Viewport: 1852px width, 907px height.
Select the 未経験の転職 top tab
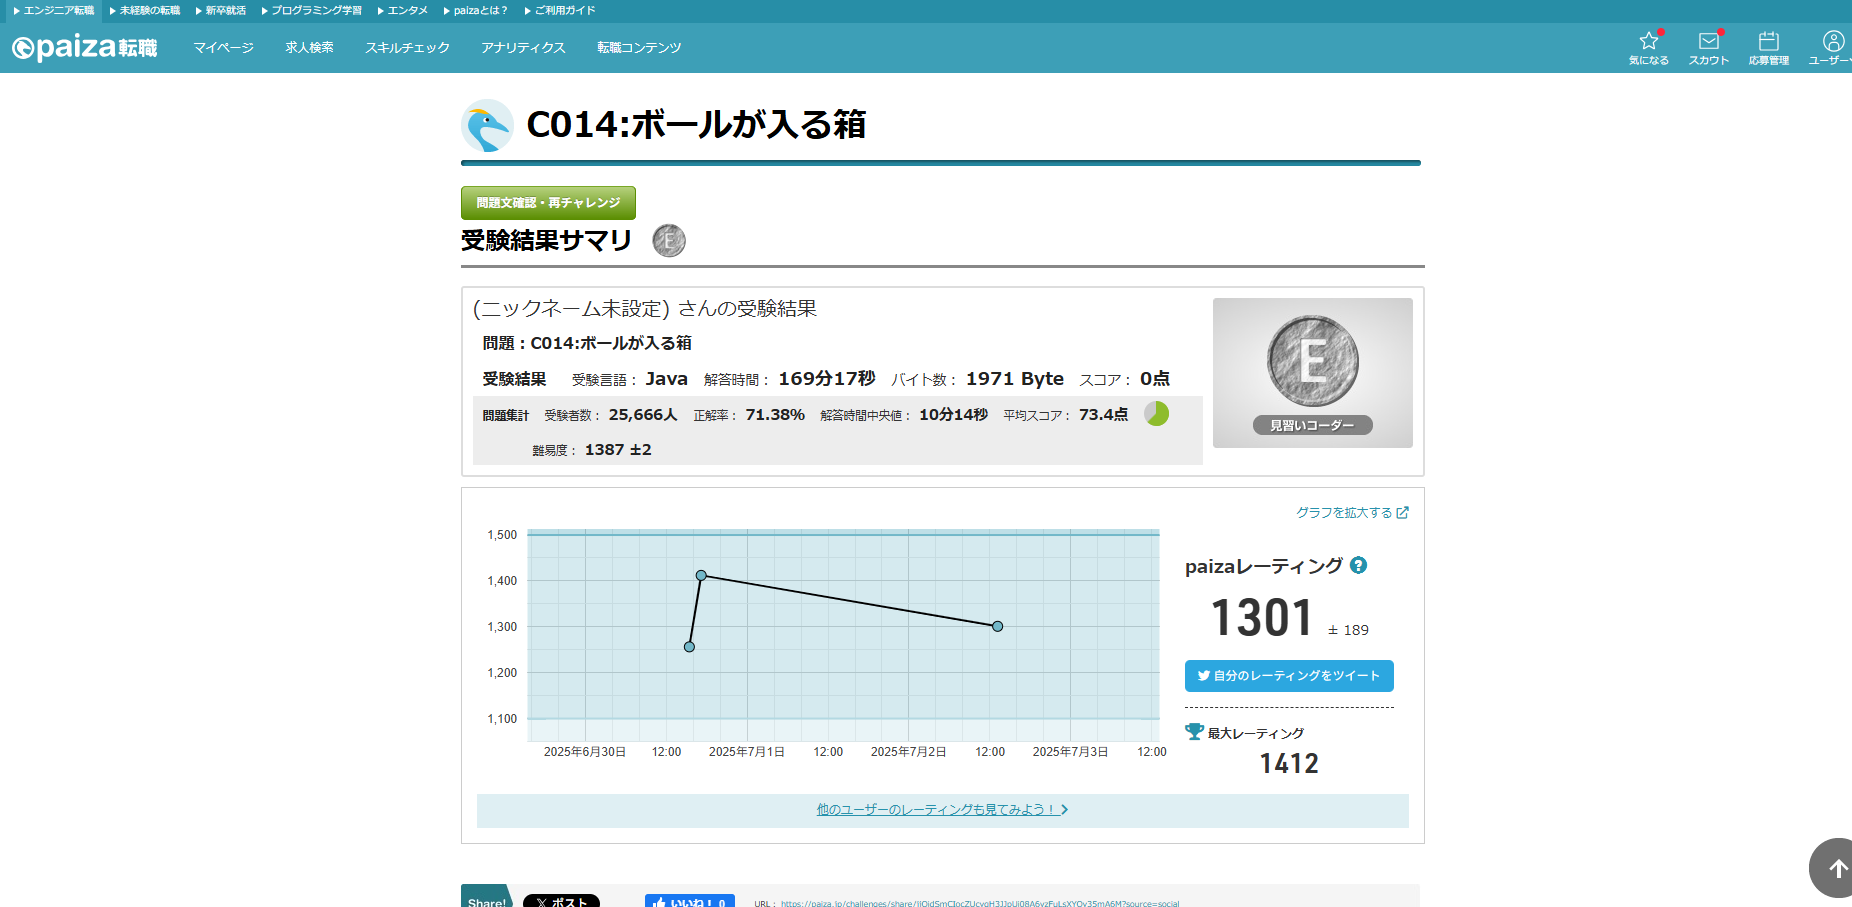pyautogui.click(x=146, y=11)
